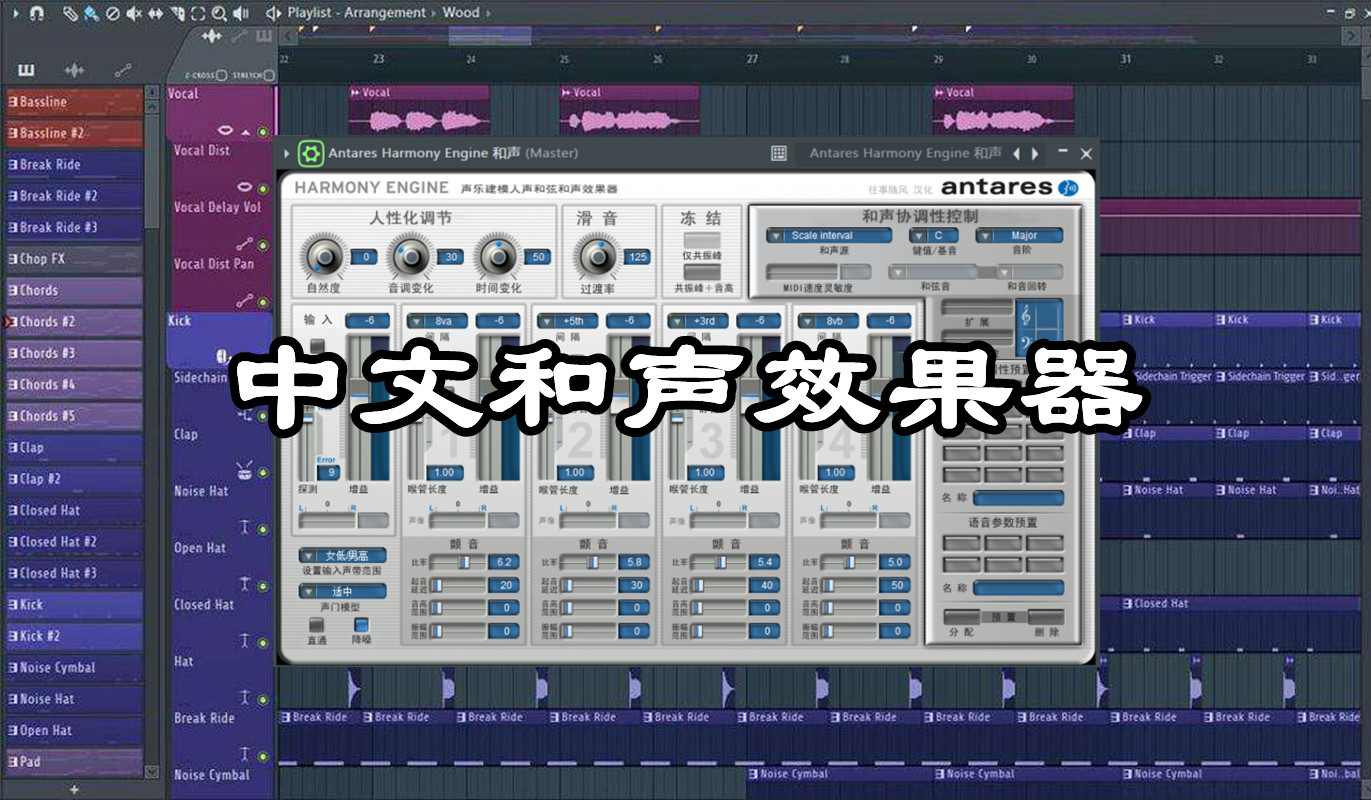This screenshot has width=1371, height=800.
Task: Adjust voice 1 vibrato 比率 slider
Action: (x=457, y=563)
